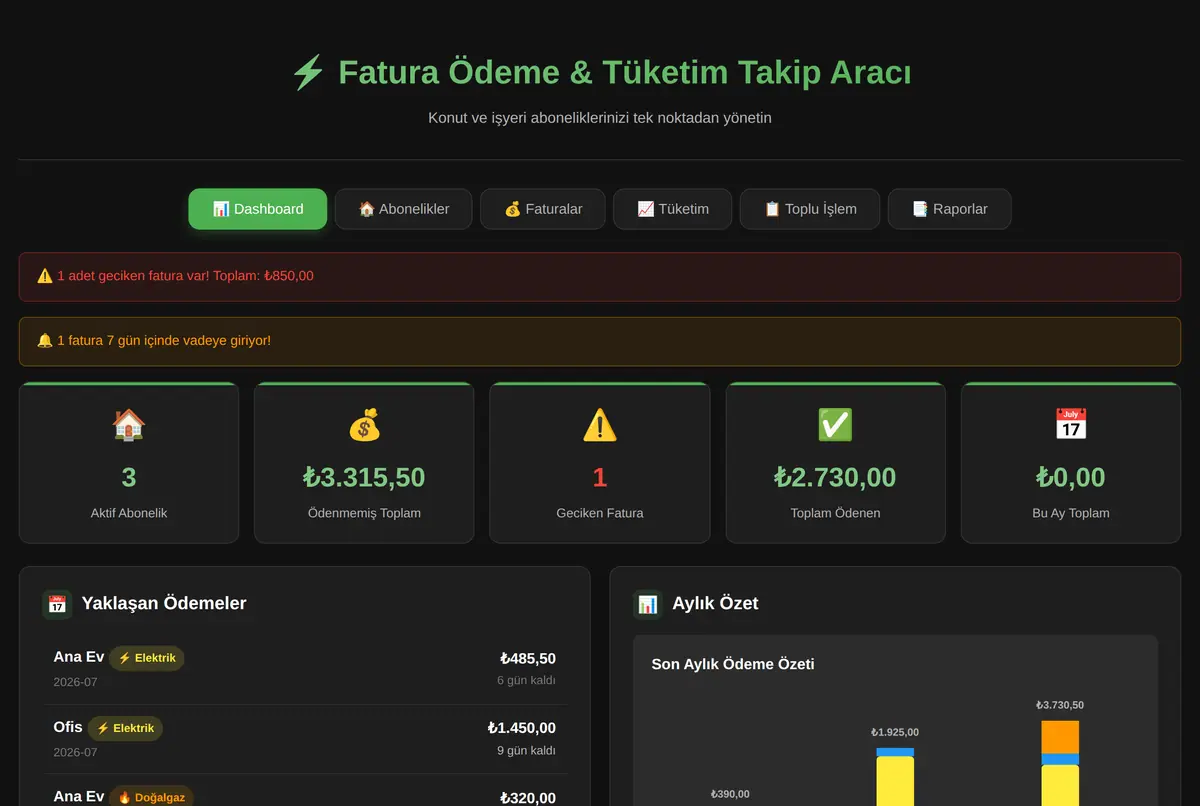
Task: Select the Doğalgaz badge next to Ana Ev
Action: pyautogui.click(x=151, y=797)
